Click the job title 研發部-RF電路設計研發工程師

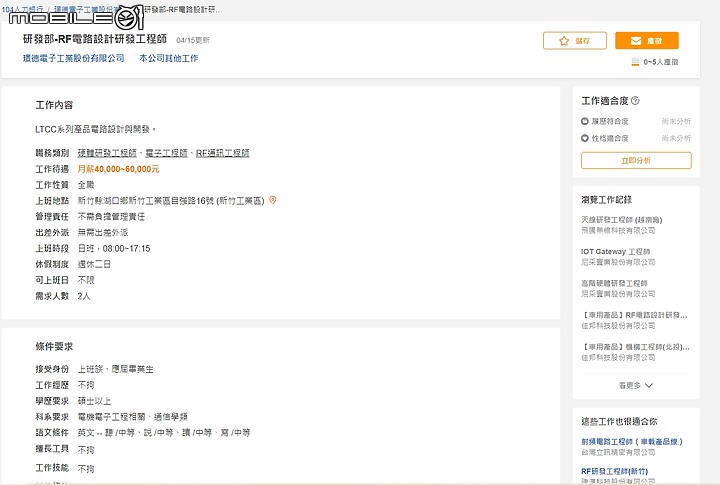coord(95,39)
